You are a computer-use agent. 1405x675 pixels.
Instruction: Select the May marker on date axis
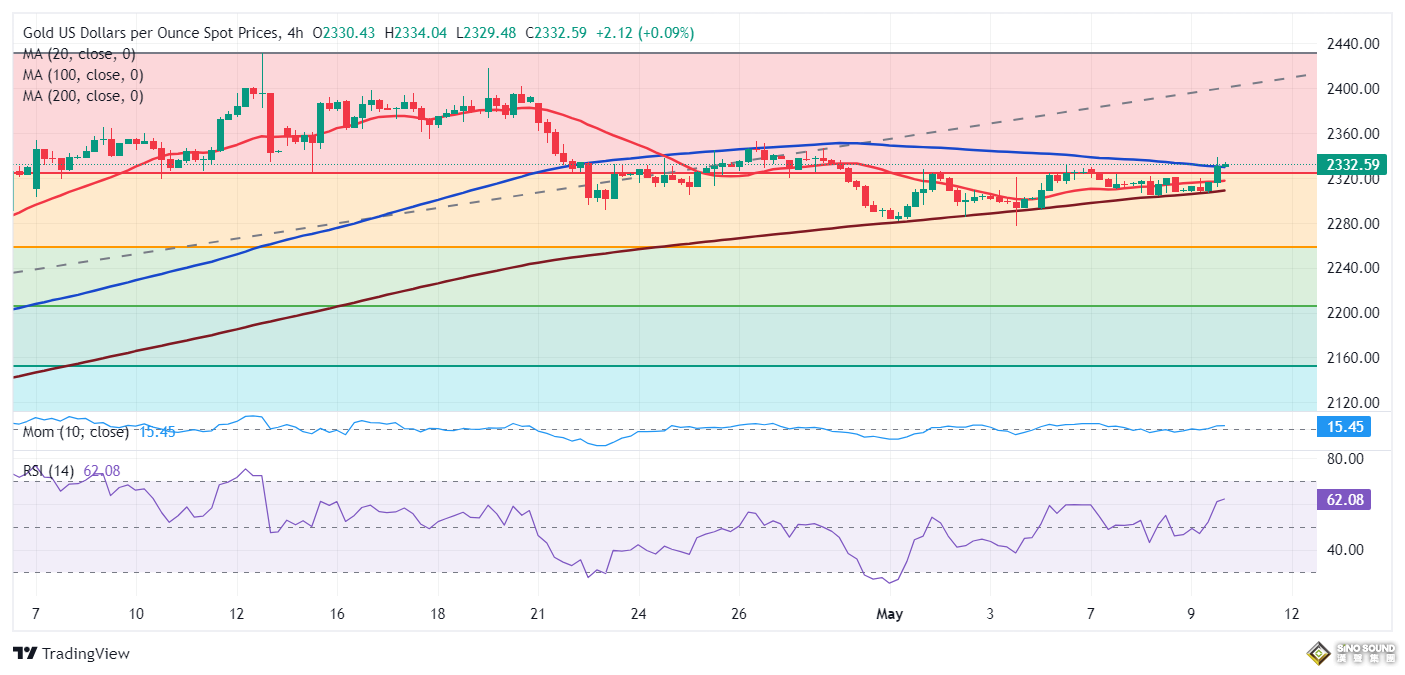[x=889, y=613]
